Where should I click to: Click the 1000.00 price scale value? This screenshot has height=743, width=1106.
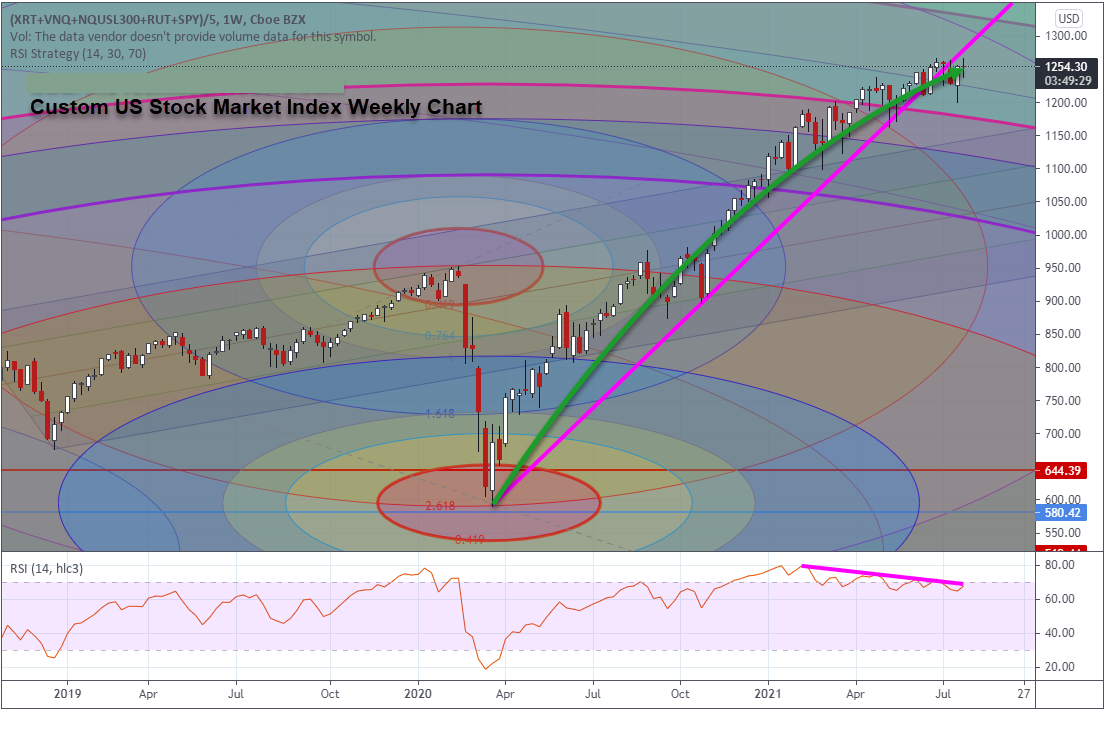1066,234
